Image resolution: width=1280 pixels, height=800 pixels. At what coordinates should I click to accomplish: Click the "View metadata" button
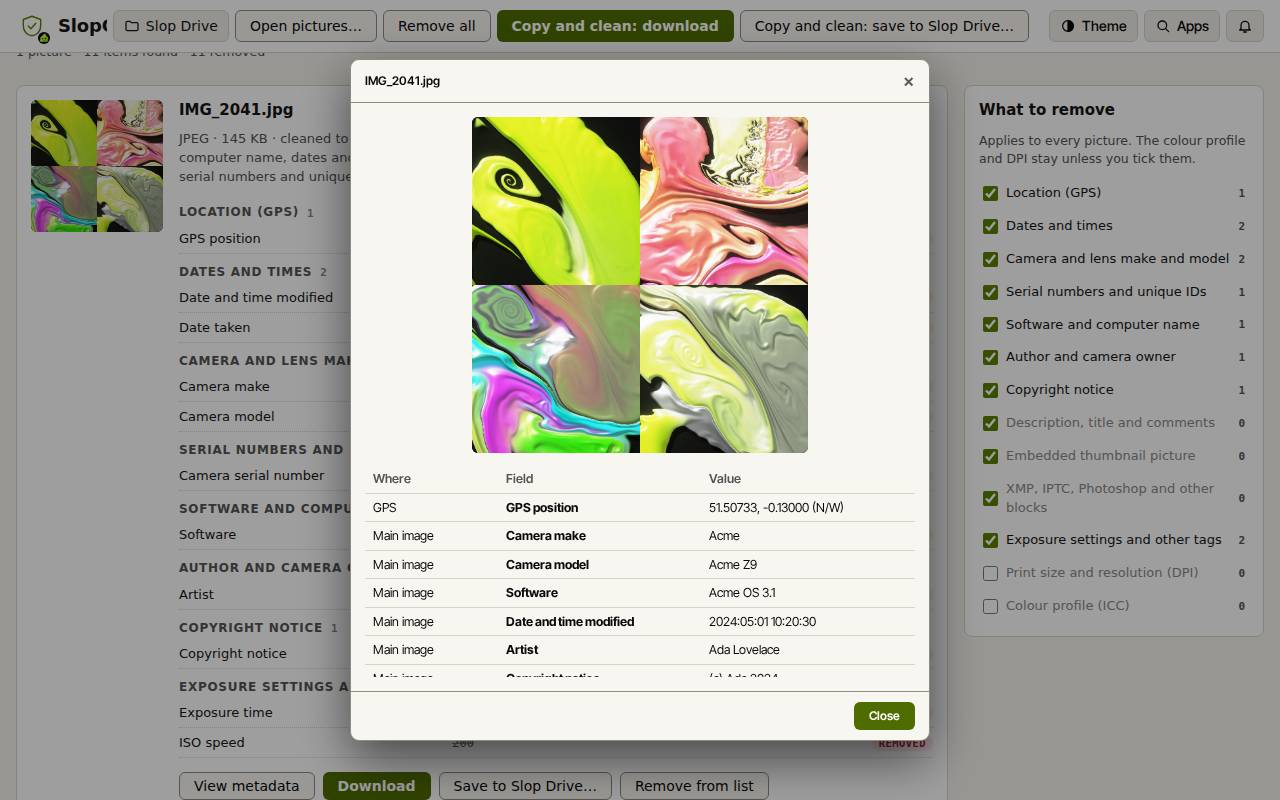247,786
